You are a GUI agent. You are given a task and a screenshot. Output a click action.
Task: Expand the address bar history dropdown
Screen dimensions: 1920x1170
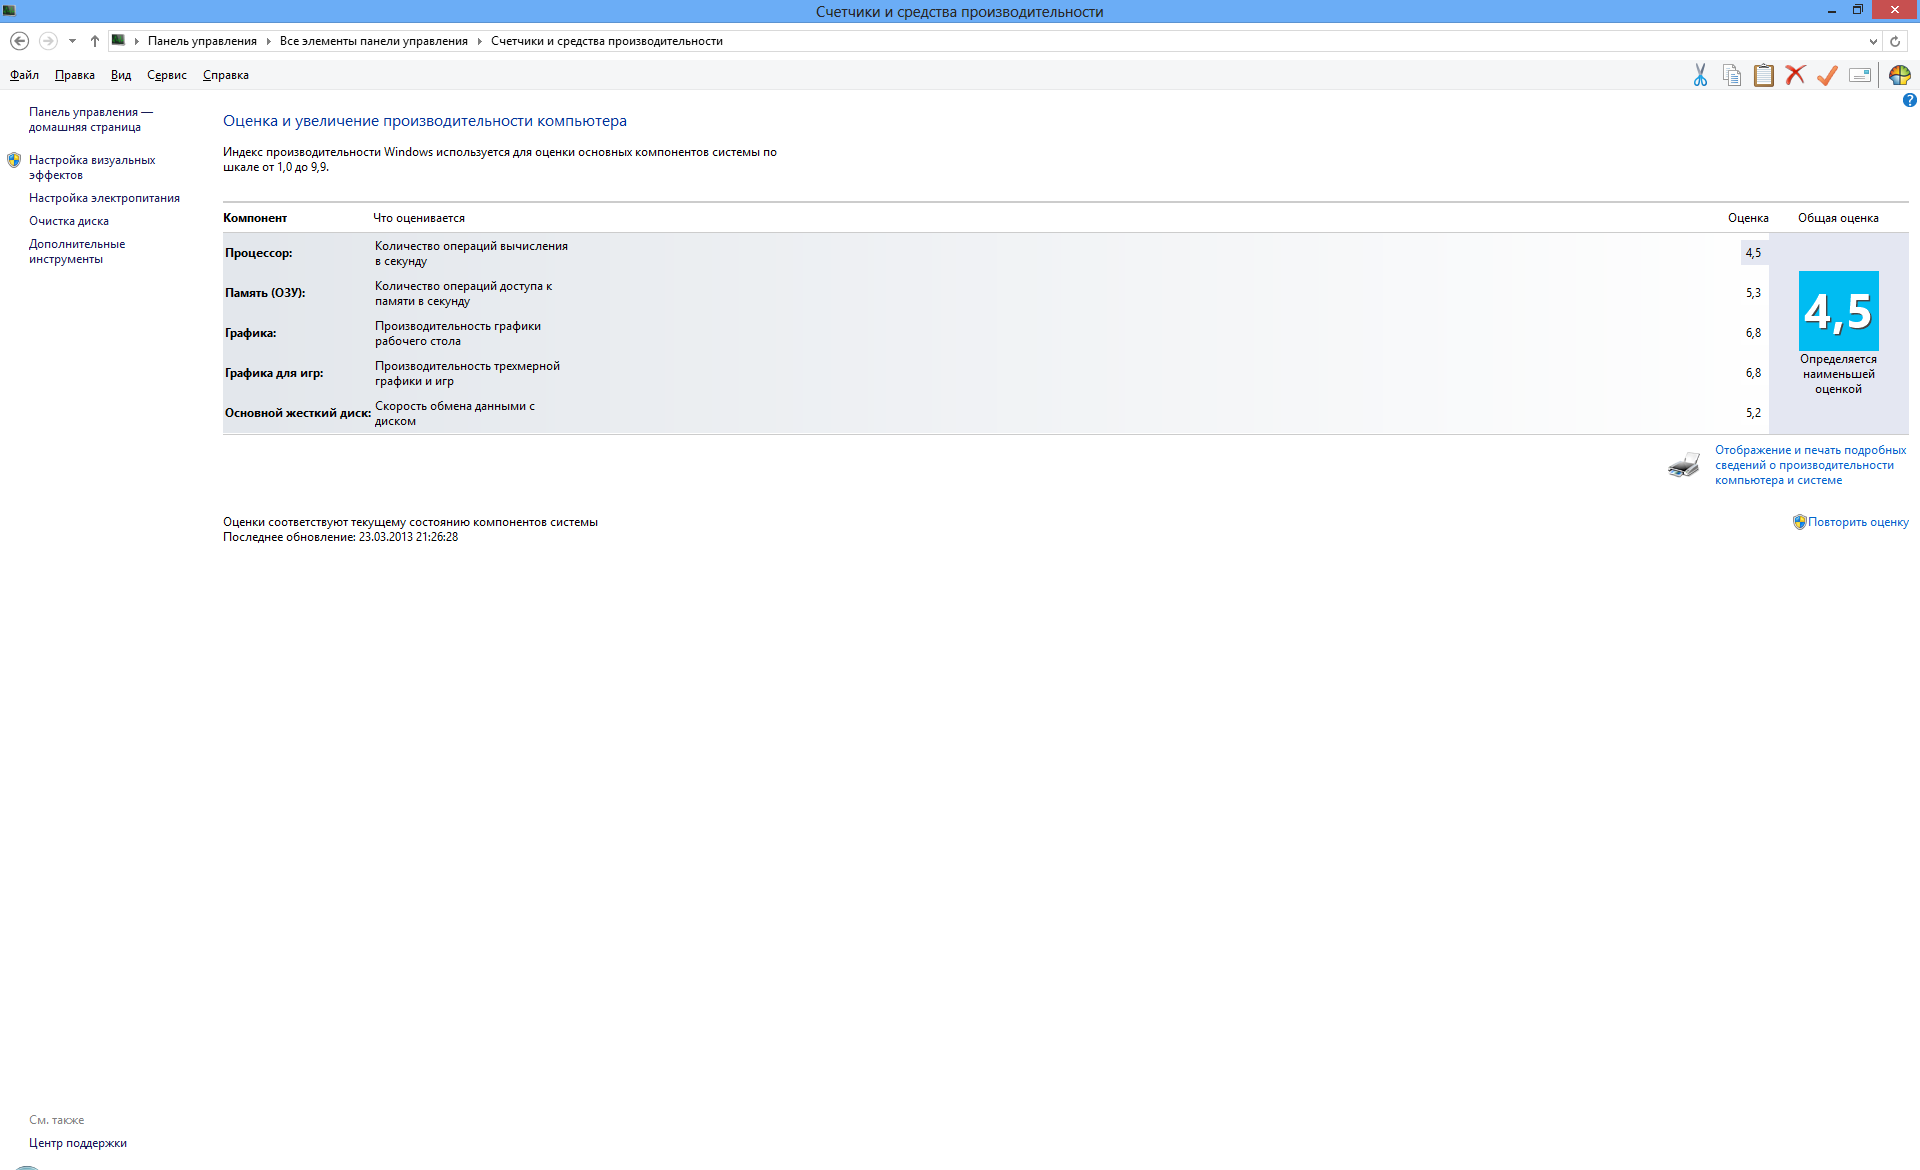(1873, 41)
